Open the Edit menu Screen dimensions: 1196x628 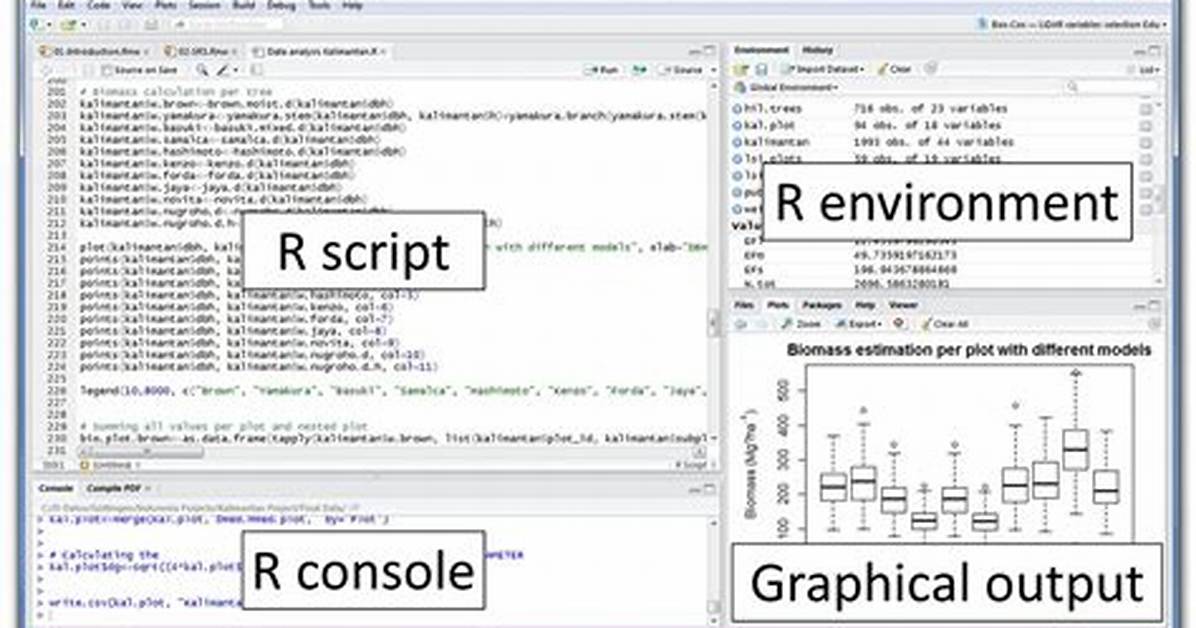pos(66,5)
